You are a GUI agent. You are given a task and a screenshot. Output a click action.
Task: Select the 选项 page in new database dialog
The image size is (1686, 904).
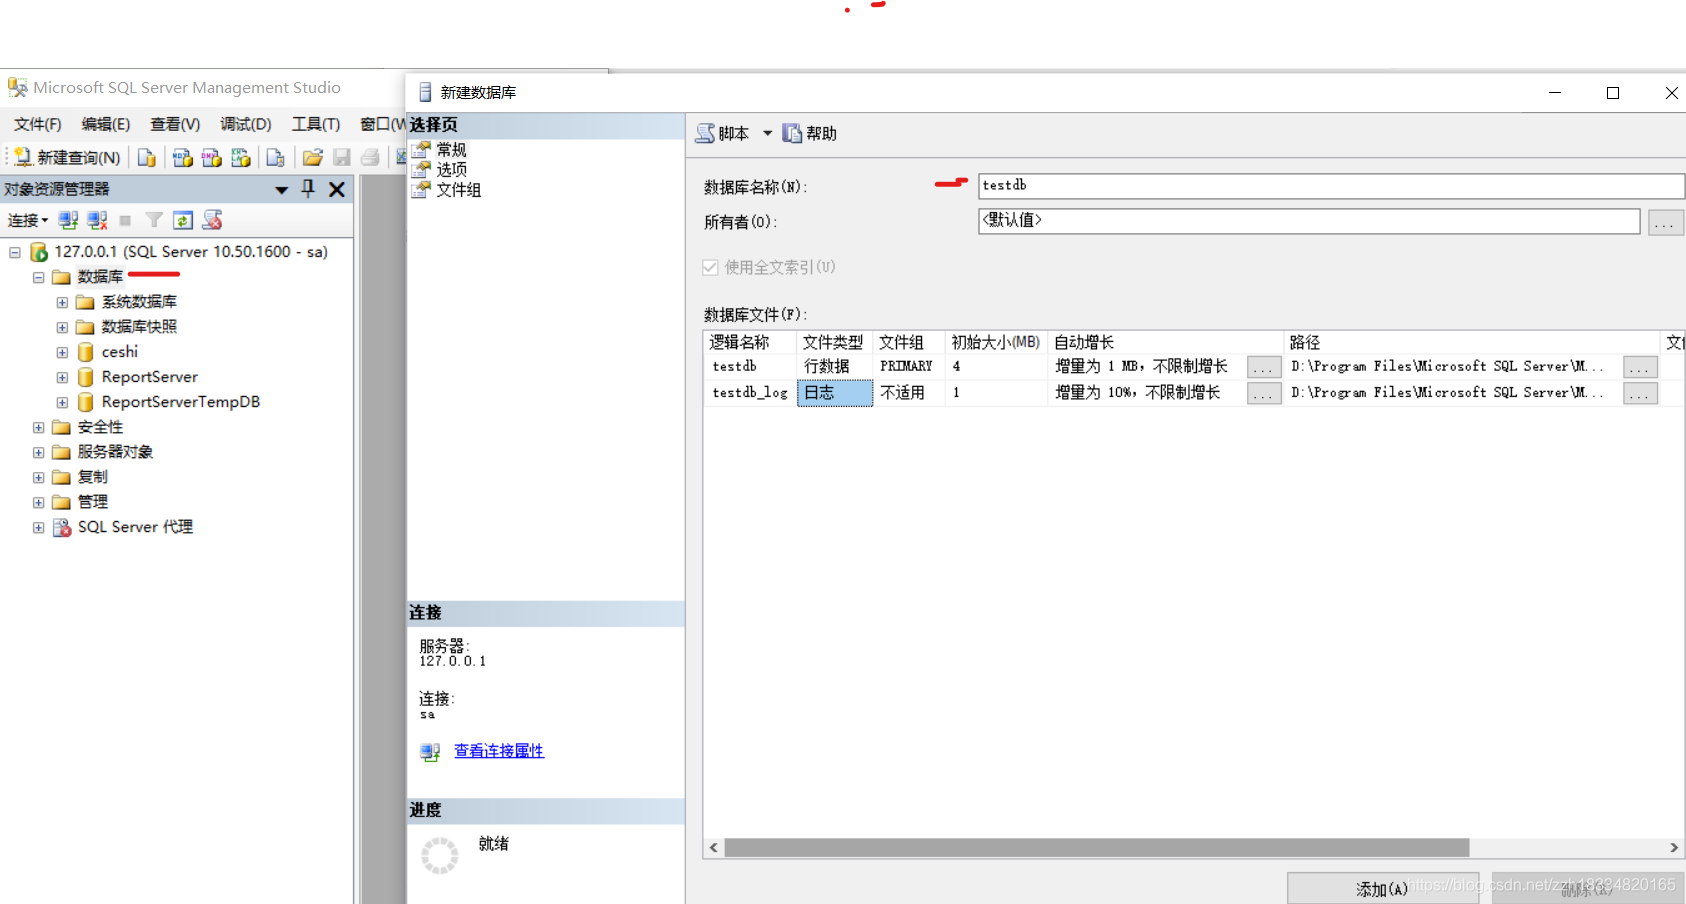(x=451, y=170)
